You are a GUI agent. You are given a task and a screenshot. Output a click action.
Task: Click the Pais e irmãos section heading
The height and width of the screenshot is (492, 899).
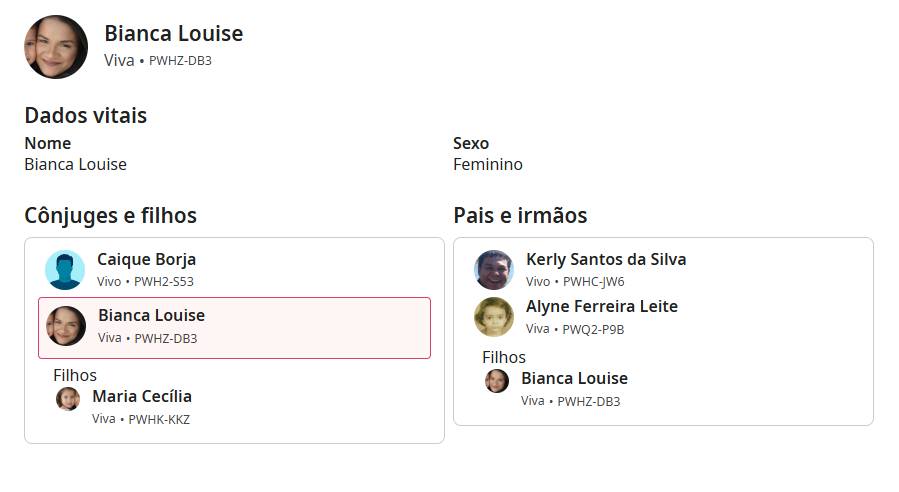[x=520, y=215]
